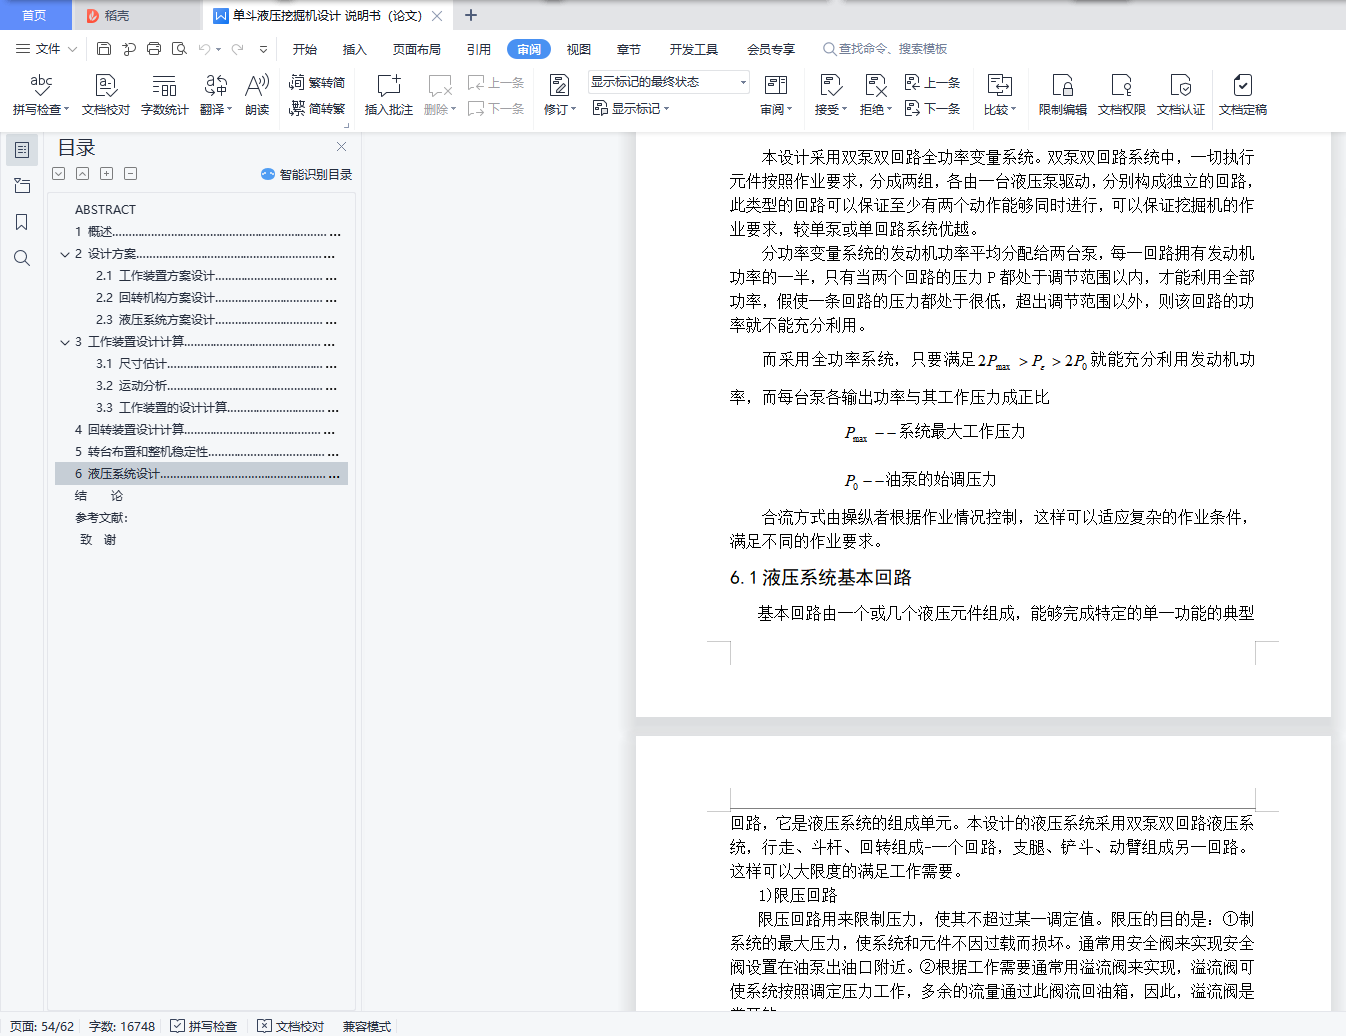Switch to the 开发工具 ribbon tab
This screenshot has height=1036, width=1346.
point(694,49)
